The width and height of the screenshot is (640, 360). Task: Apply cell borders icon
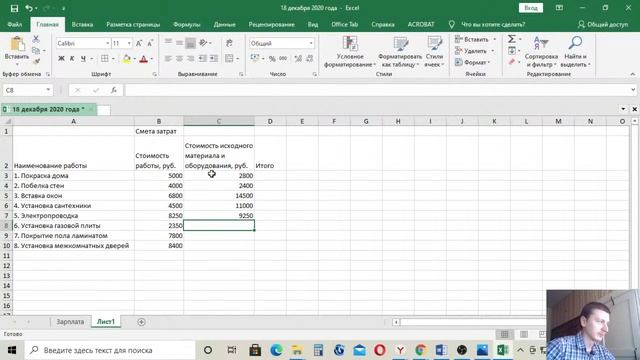[104, 59]
